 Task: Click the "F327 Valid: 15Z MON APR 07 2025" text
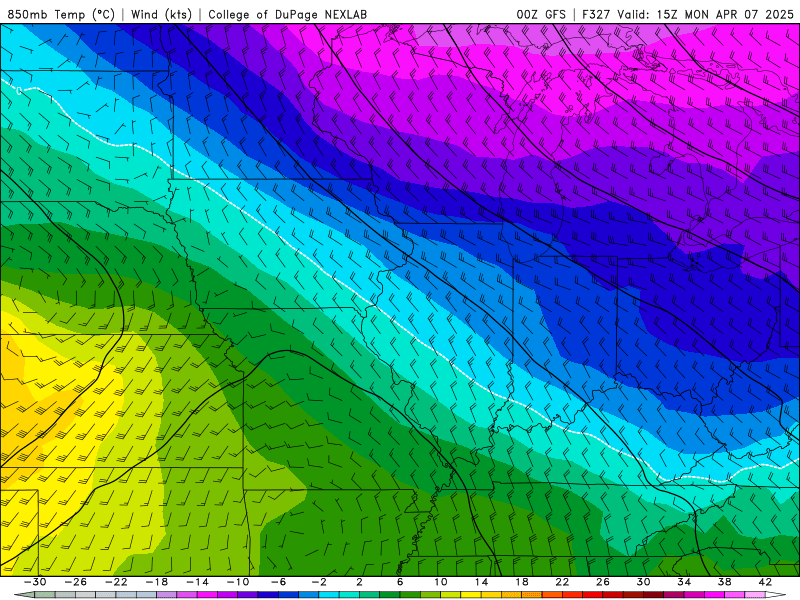point(688,14)
